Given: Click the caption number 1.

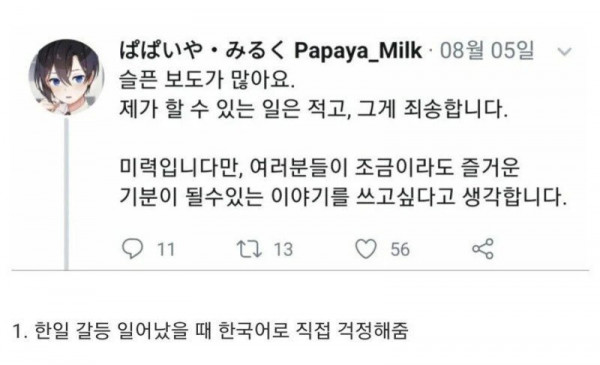Looking at the screenshot, I should [20, 331].
